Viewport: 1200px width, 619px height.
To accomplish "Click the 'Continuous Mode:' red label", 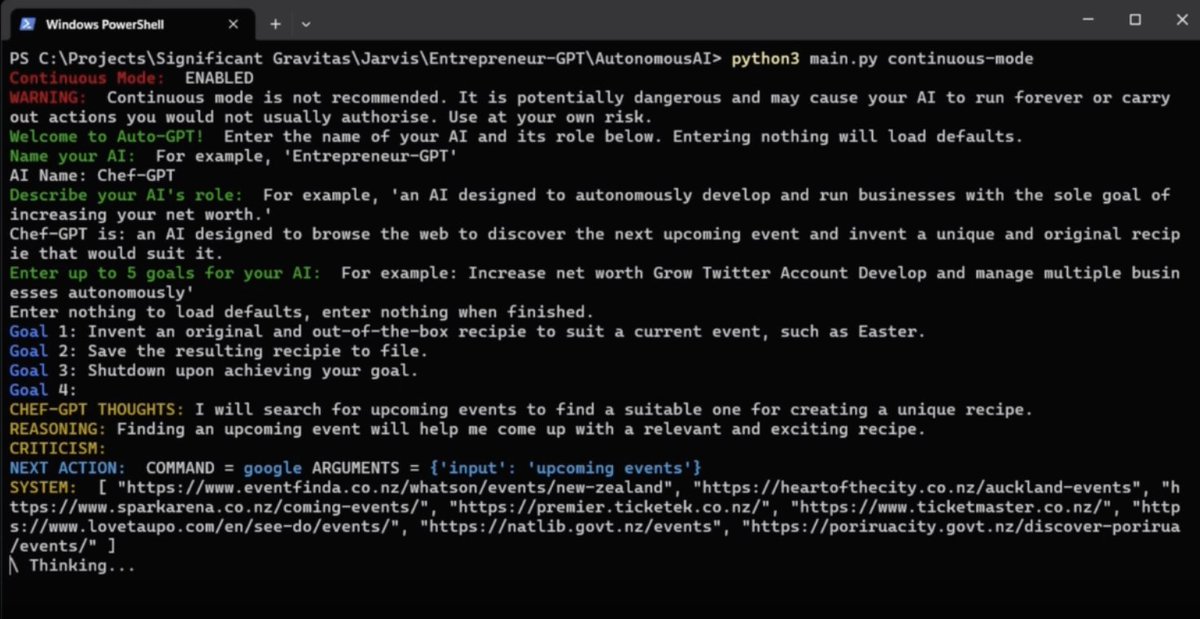I will pos(87,78).
